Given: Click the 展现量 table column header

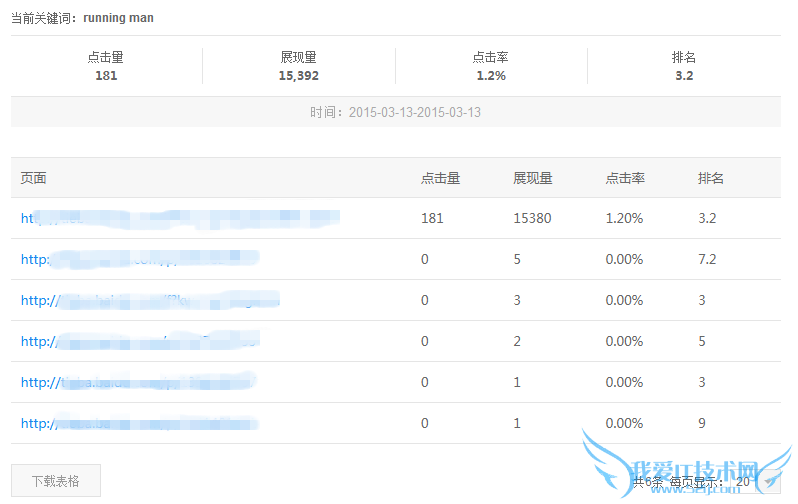Looking at the screenshot, I should (533, 178).
